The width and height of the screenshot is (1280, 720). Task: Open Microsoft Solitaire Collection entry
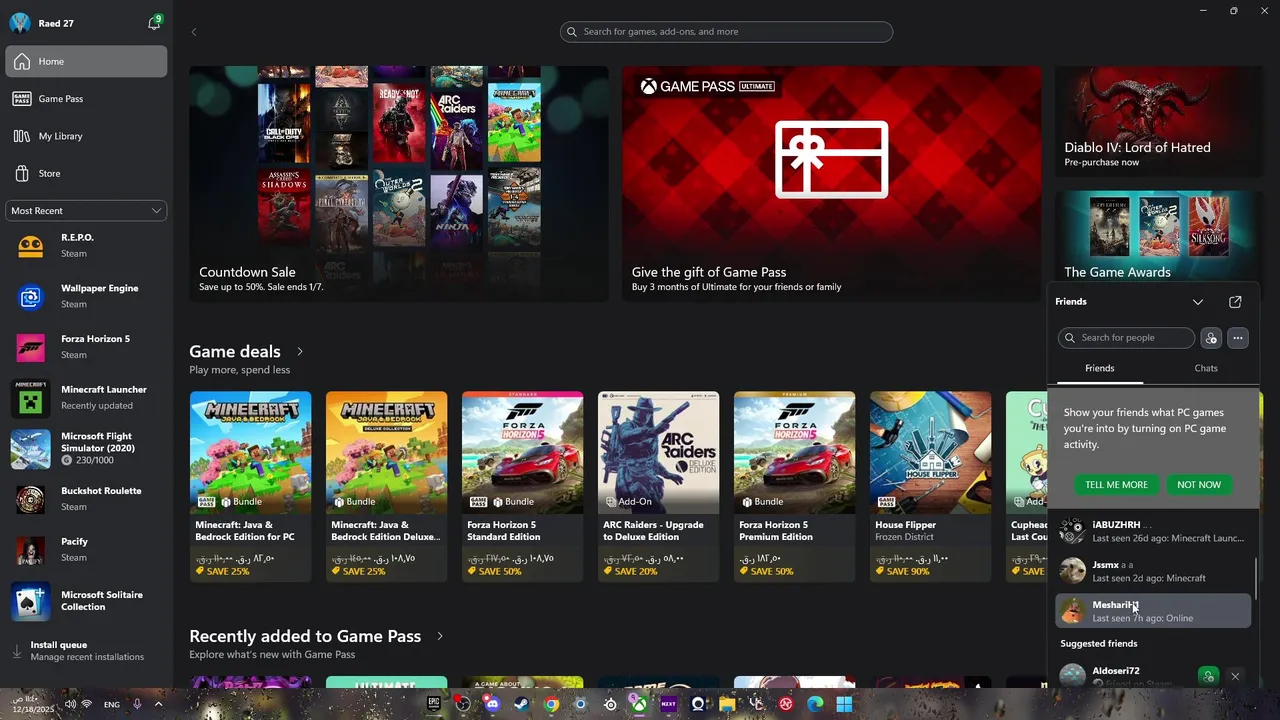pyautogui.click(x=86, y=601)
